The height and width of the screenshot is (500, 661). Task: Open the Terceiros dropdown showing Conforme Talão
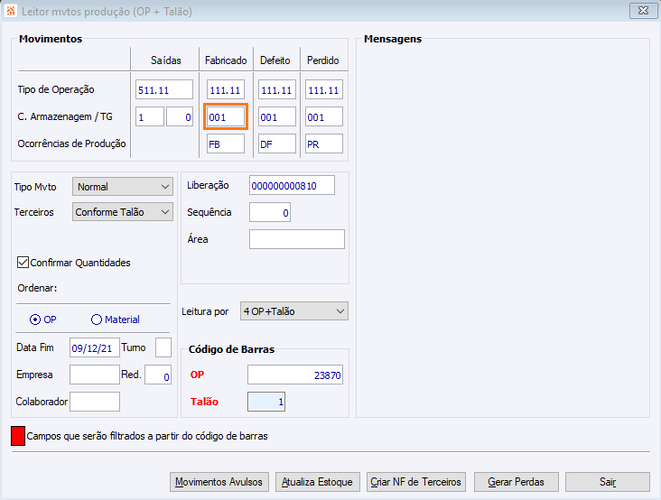click(x=122, y=212)
